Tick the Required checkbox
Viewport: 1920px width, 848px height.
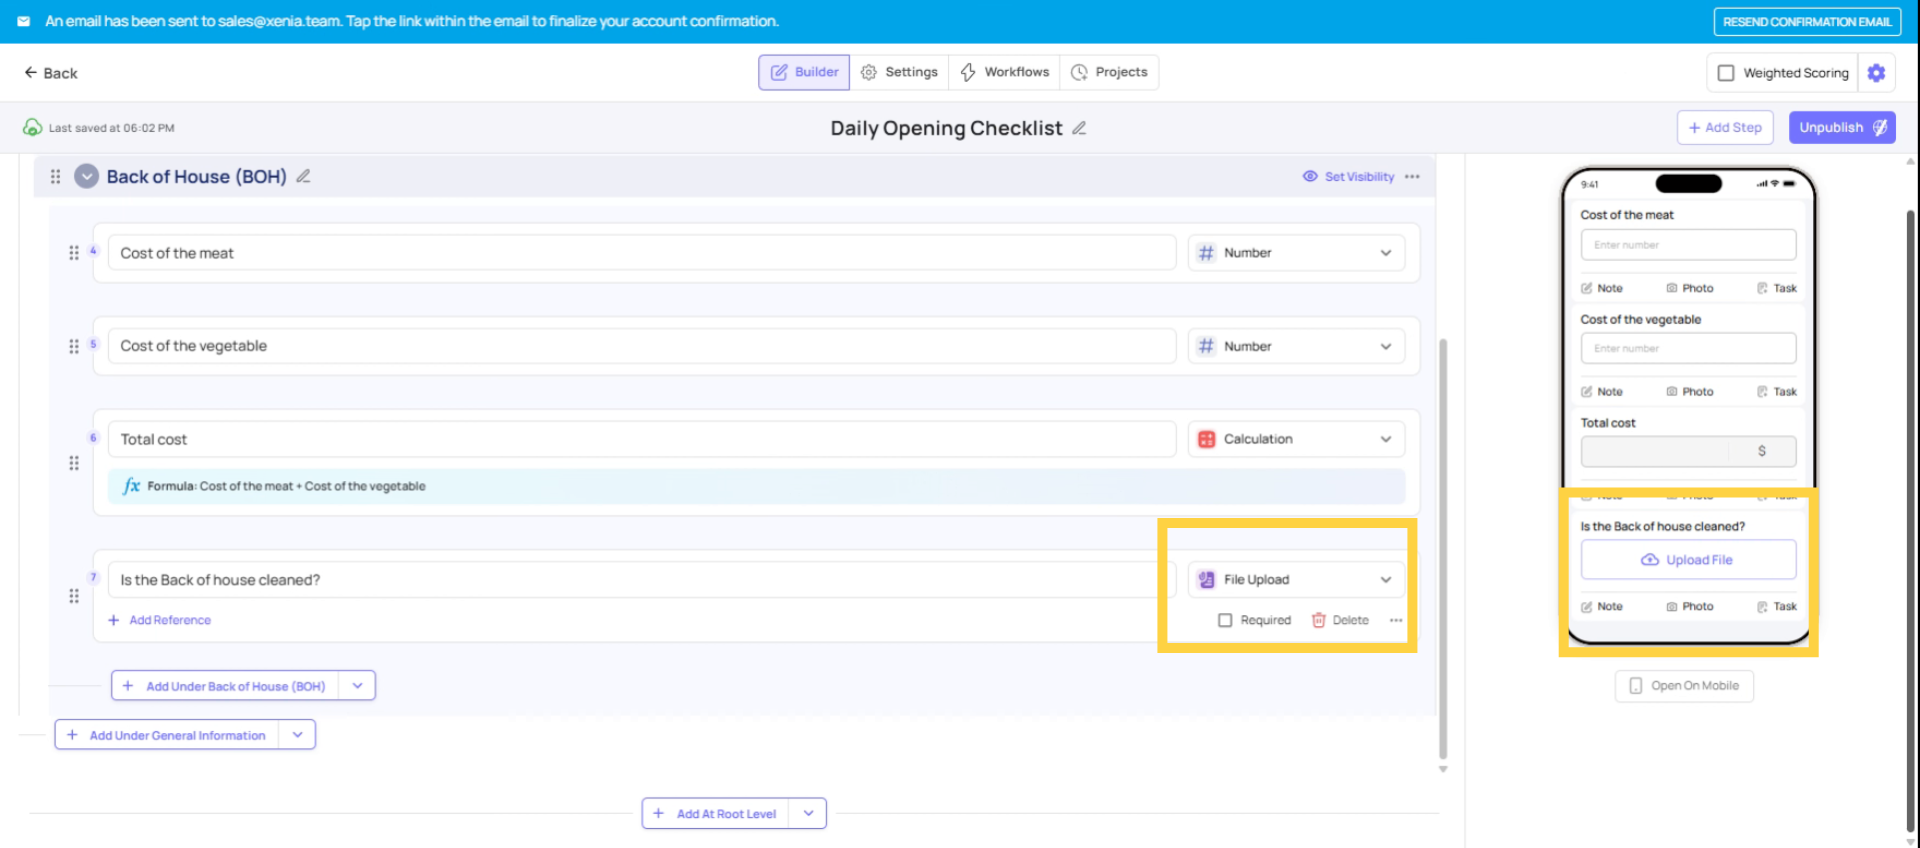click(x=1225, y=620)
